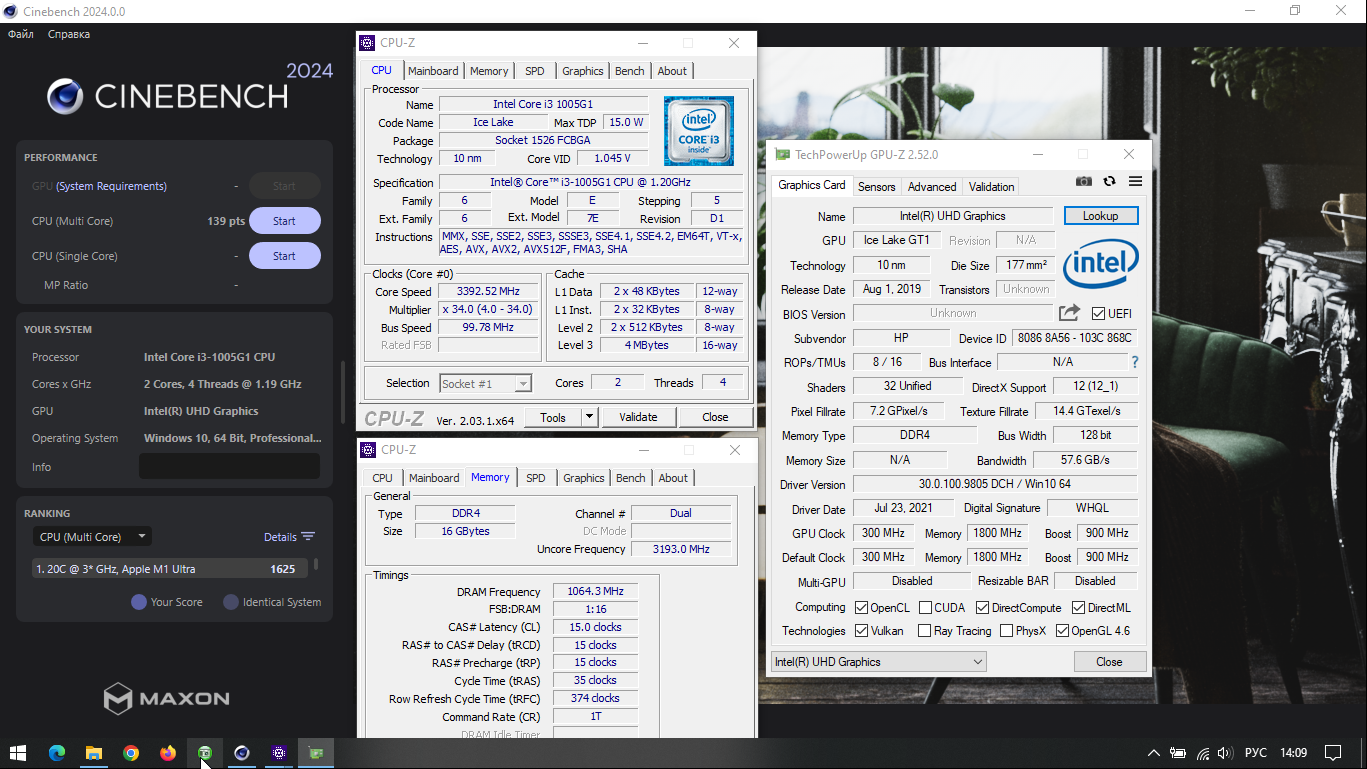Toggle PhysX checkbox
Viewport: 1367px width, 769px height.
[1005, 631]
